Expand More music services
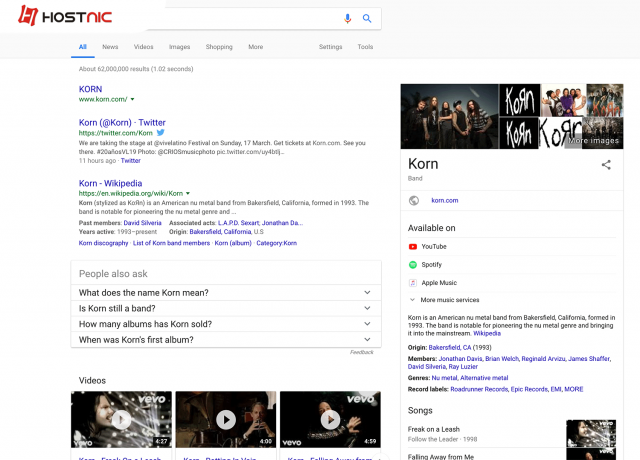This screenshot has width=640, height=460. click(444, 300)
